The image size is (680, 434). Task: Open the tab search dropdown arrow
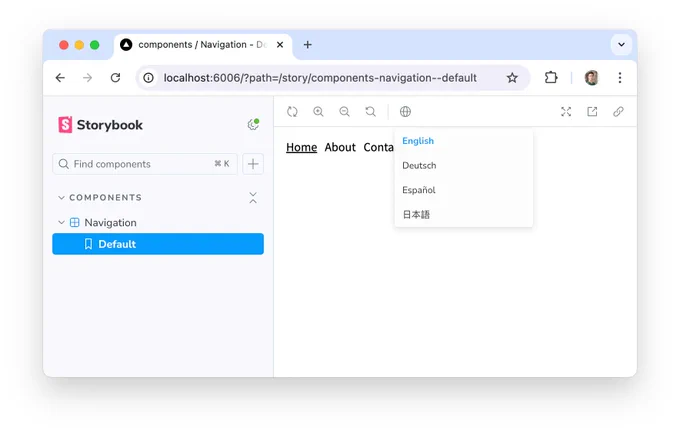point(621,45)
